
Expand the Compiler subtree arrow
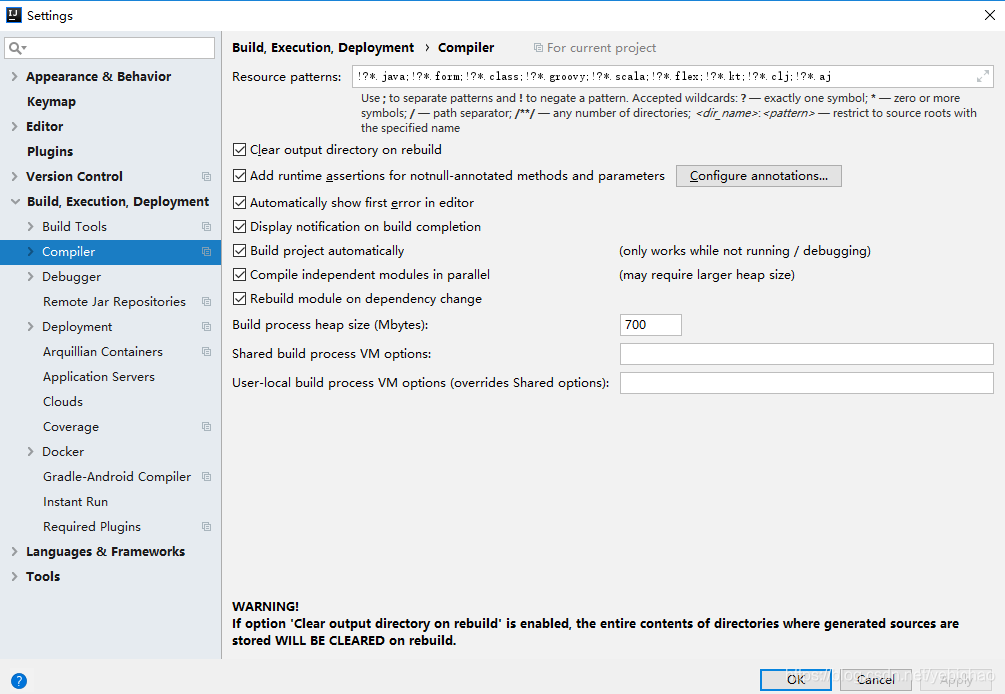pyautogui.click(x=30, y=252)
